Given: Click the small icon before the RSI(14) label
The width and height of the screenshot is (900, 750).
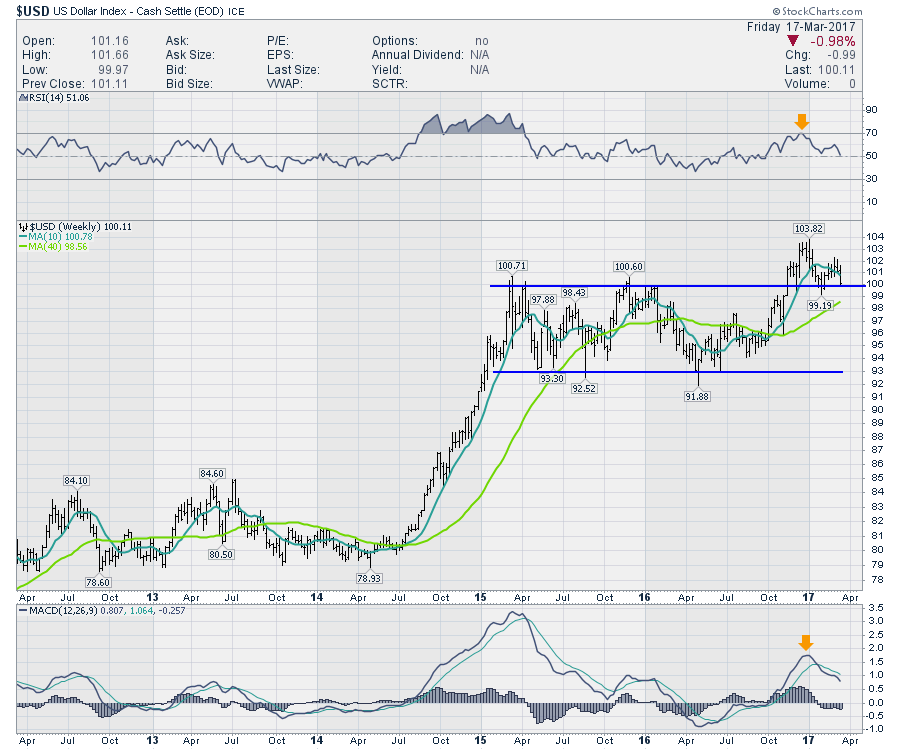Looking at the screenshot, I should tap(21, 99).
